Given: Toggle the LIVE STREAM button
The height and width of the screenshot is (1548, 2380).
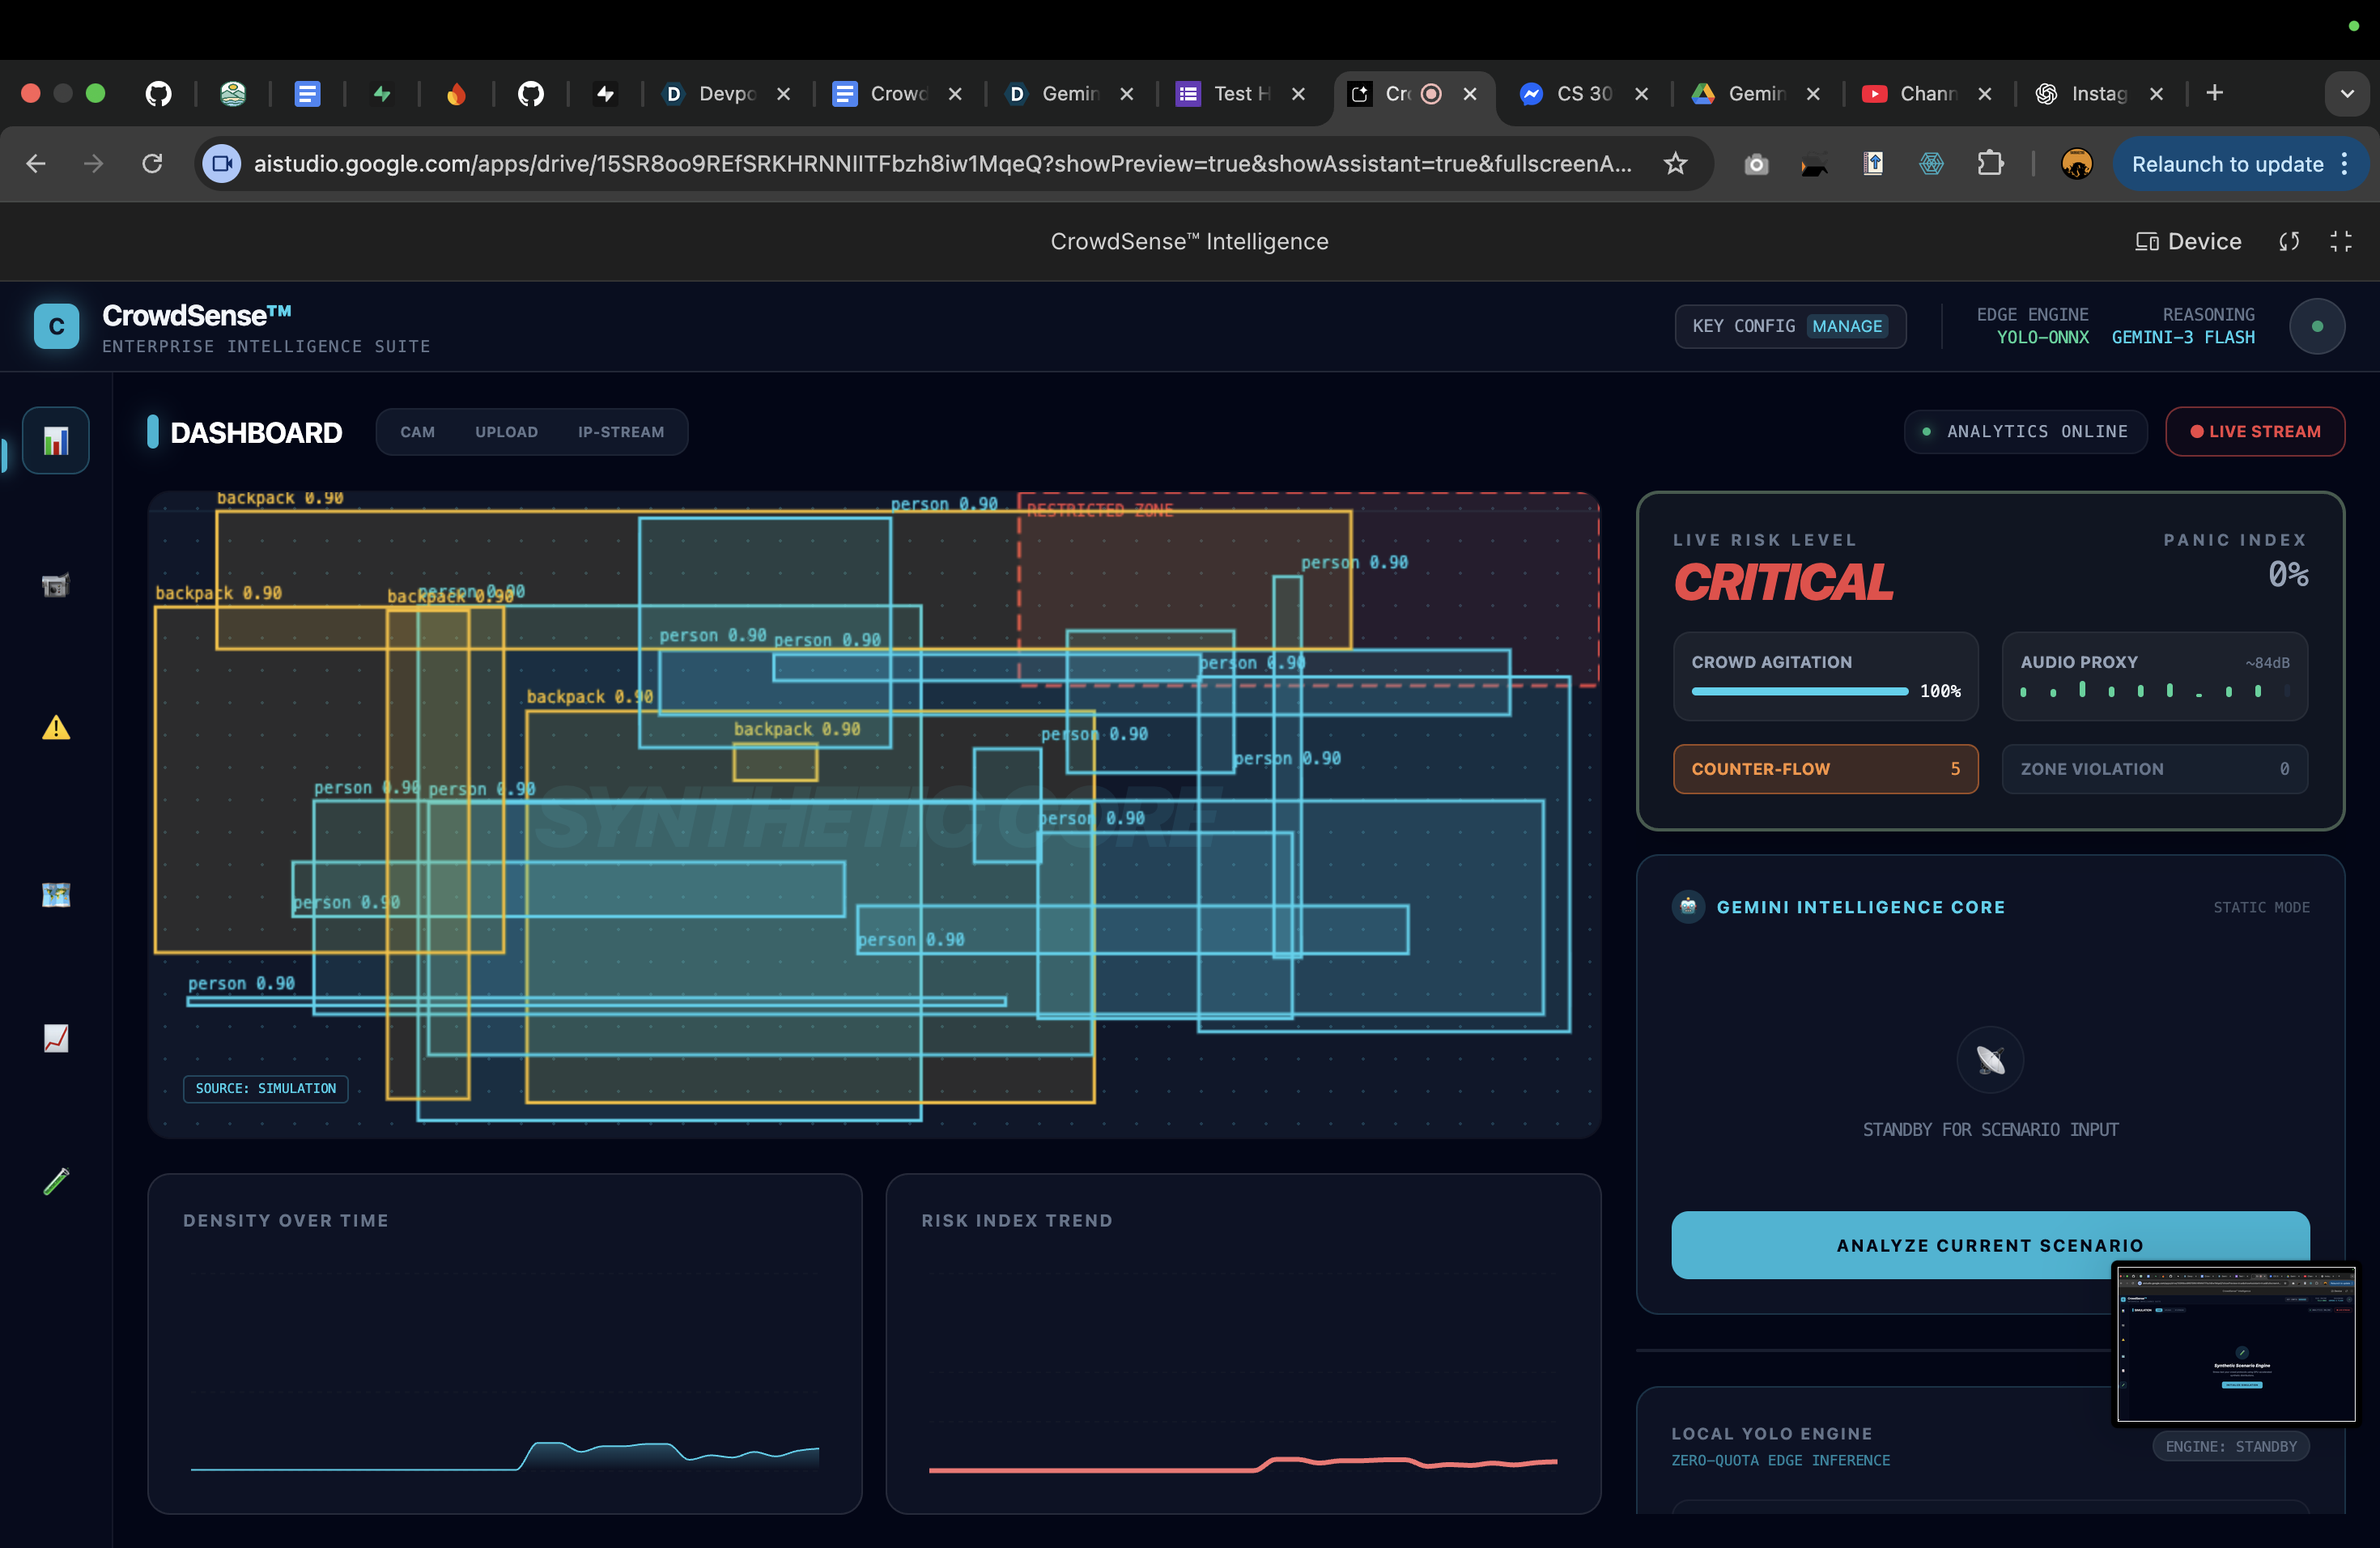Looking at the screenshot, I should click(x=2254, y=432).
